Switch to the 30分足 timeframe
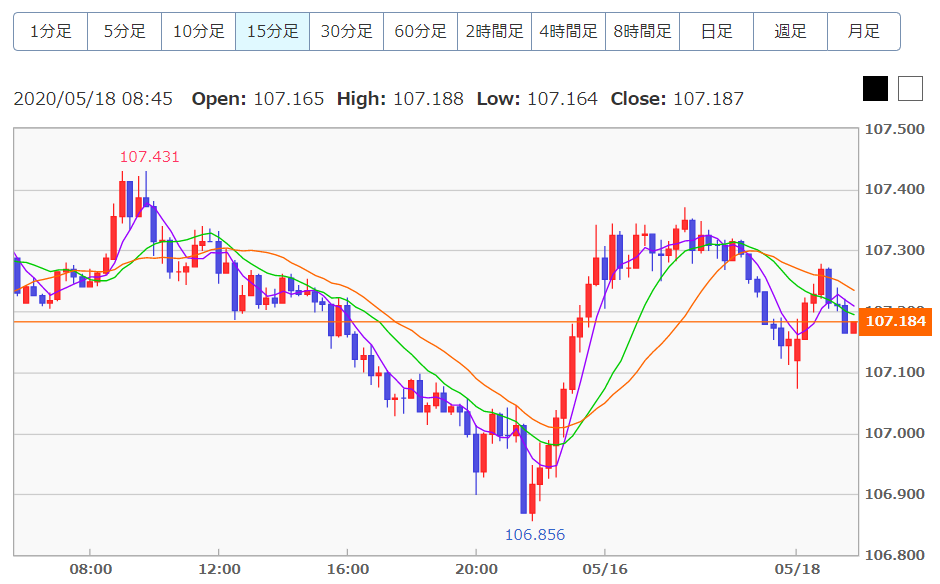 coord(346,31)
